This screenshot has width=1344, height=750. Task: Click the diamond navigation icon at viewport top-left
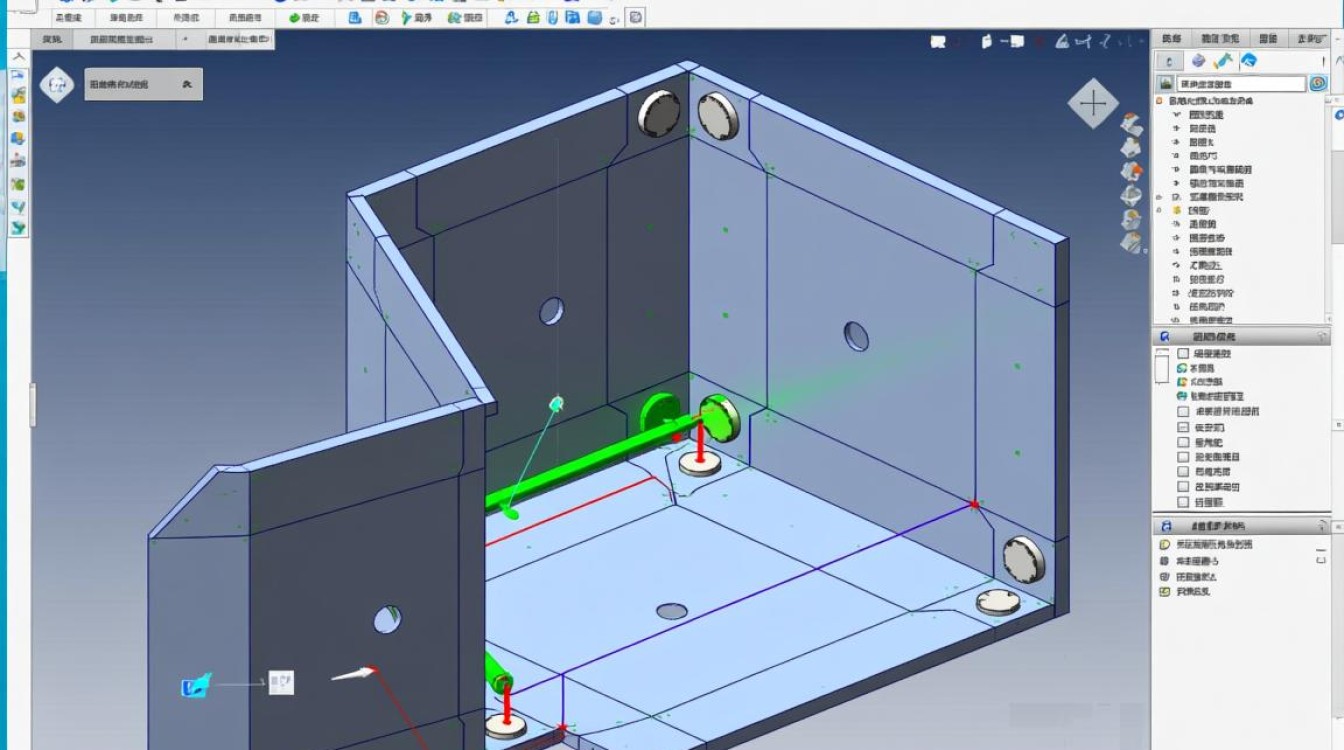(57, 84)
